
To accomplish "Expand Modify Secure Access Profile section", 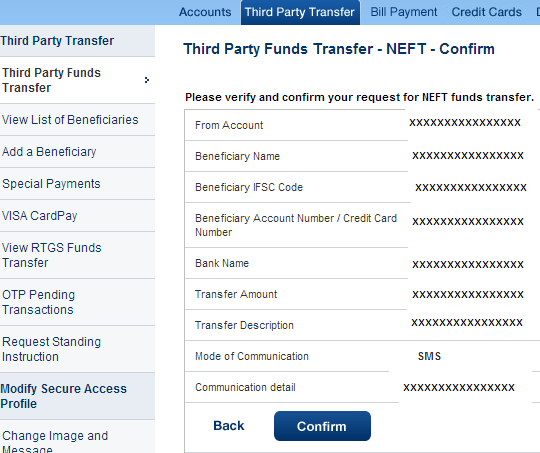I will 63,396.
